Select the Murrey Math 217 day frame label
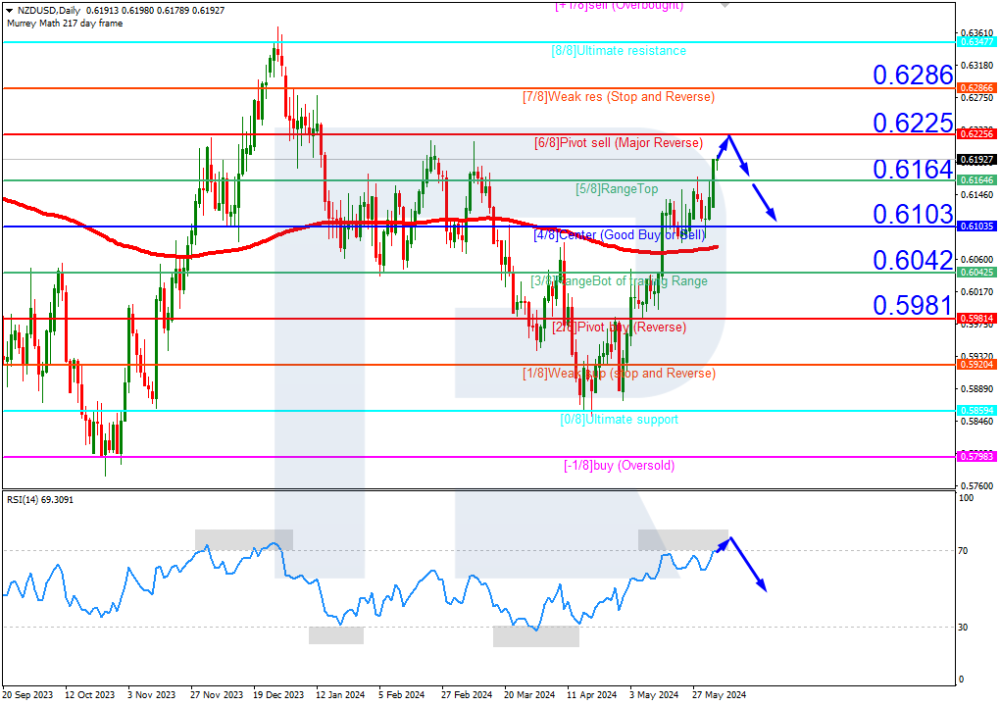 click(x=64, y=23)
